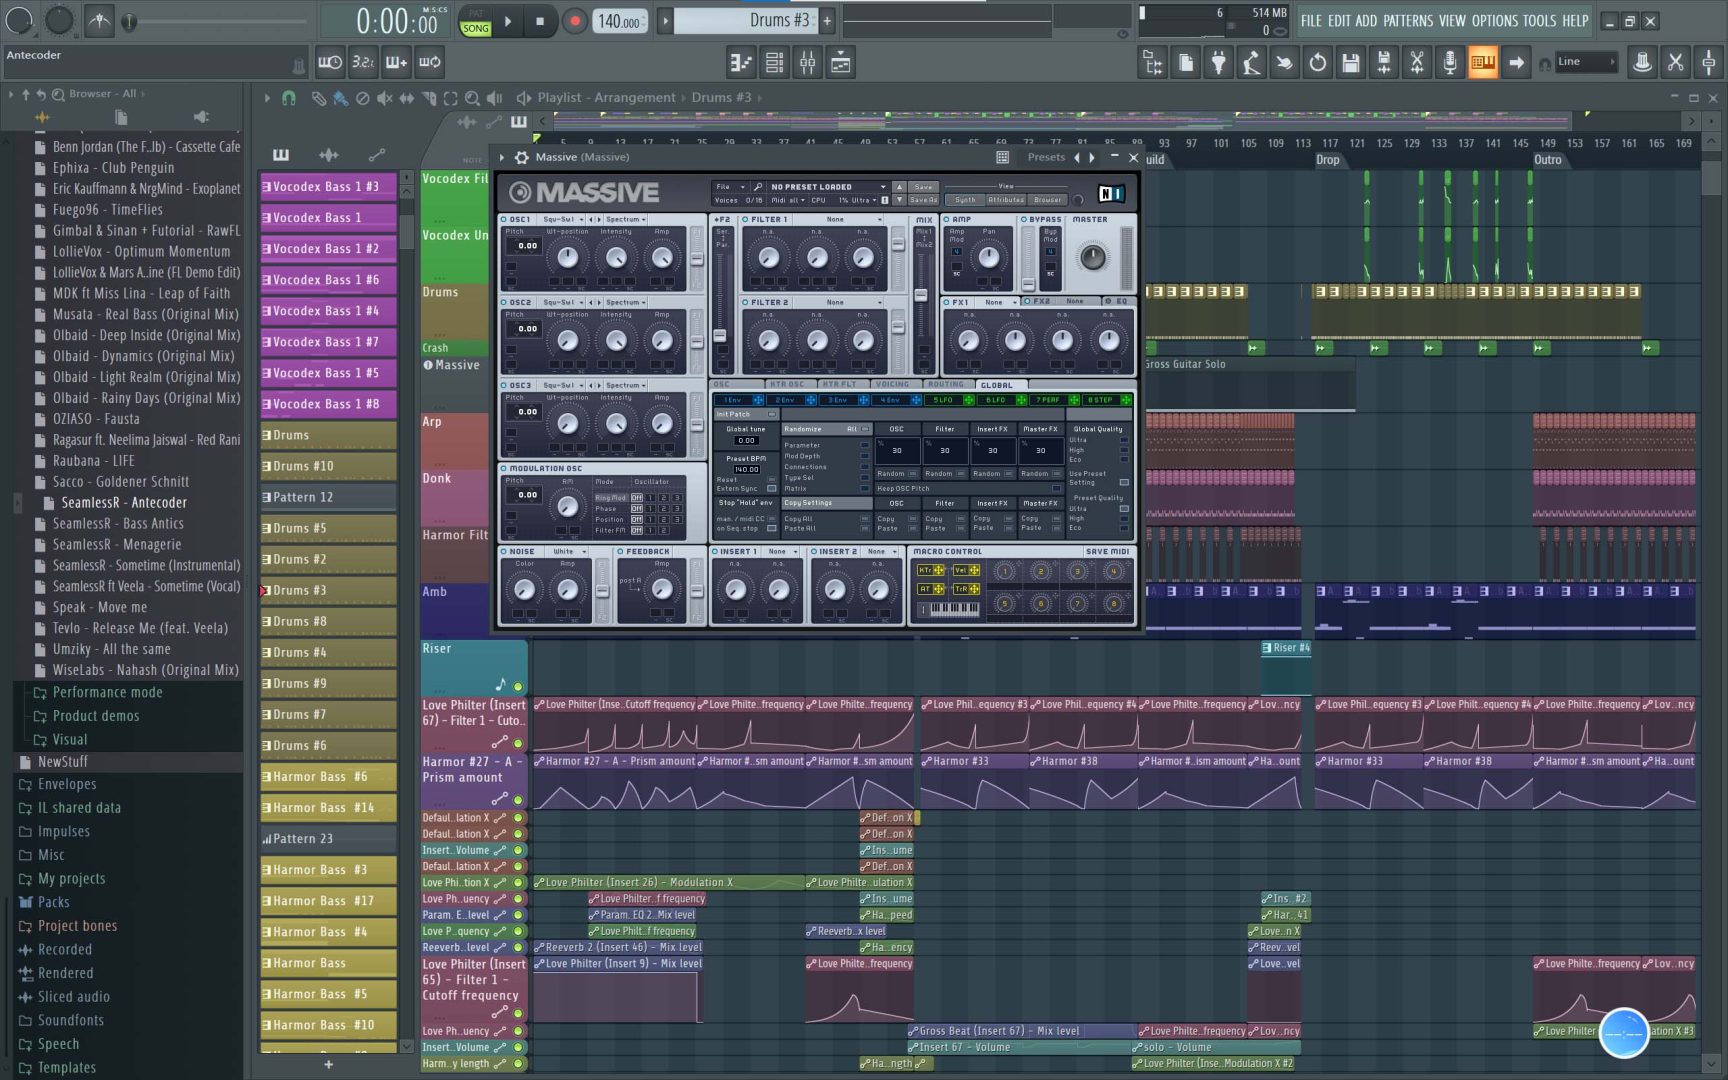Click the red Record button
The image size is (1728, 1080).
point(575,21)
